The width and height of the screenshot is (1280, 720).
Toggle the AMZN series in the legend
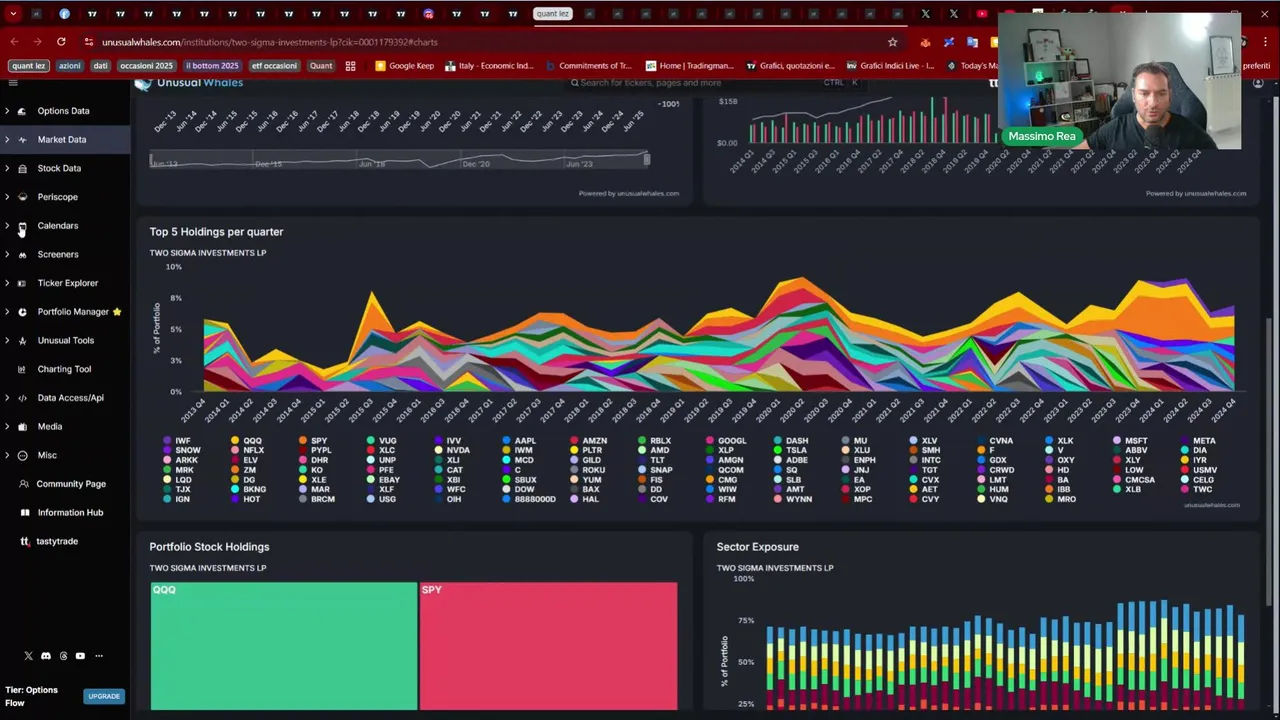(588, 441)
